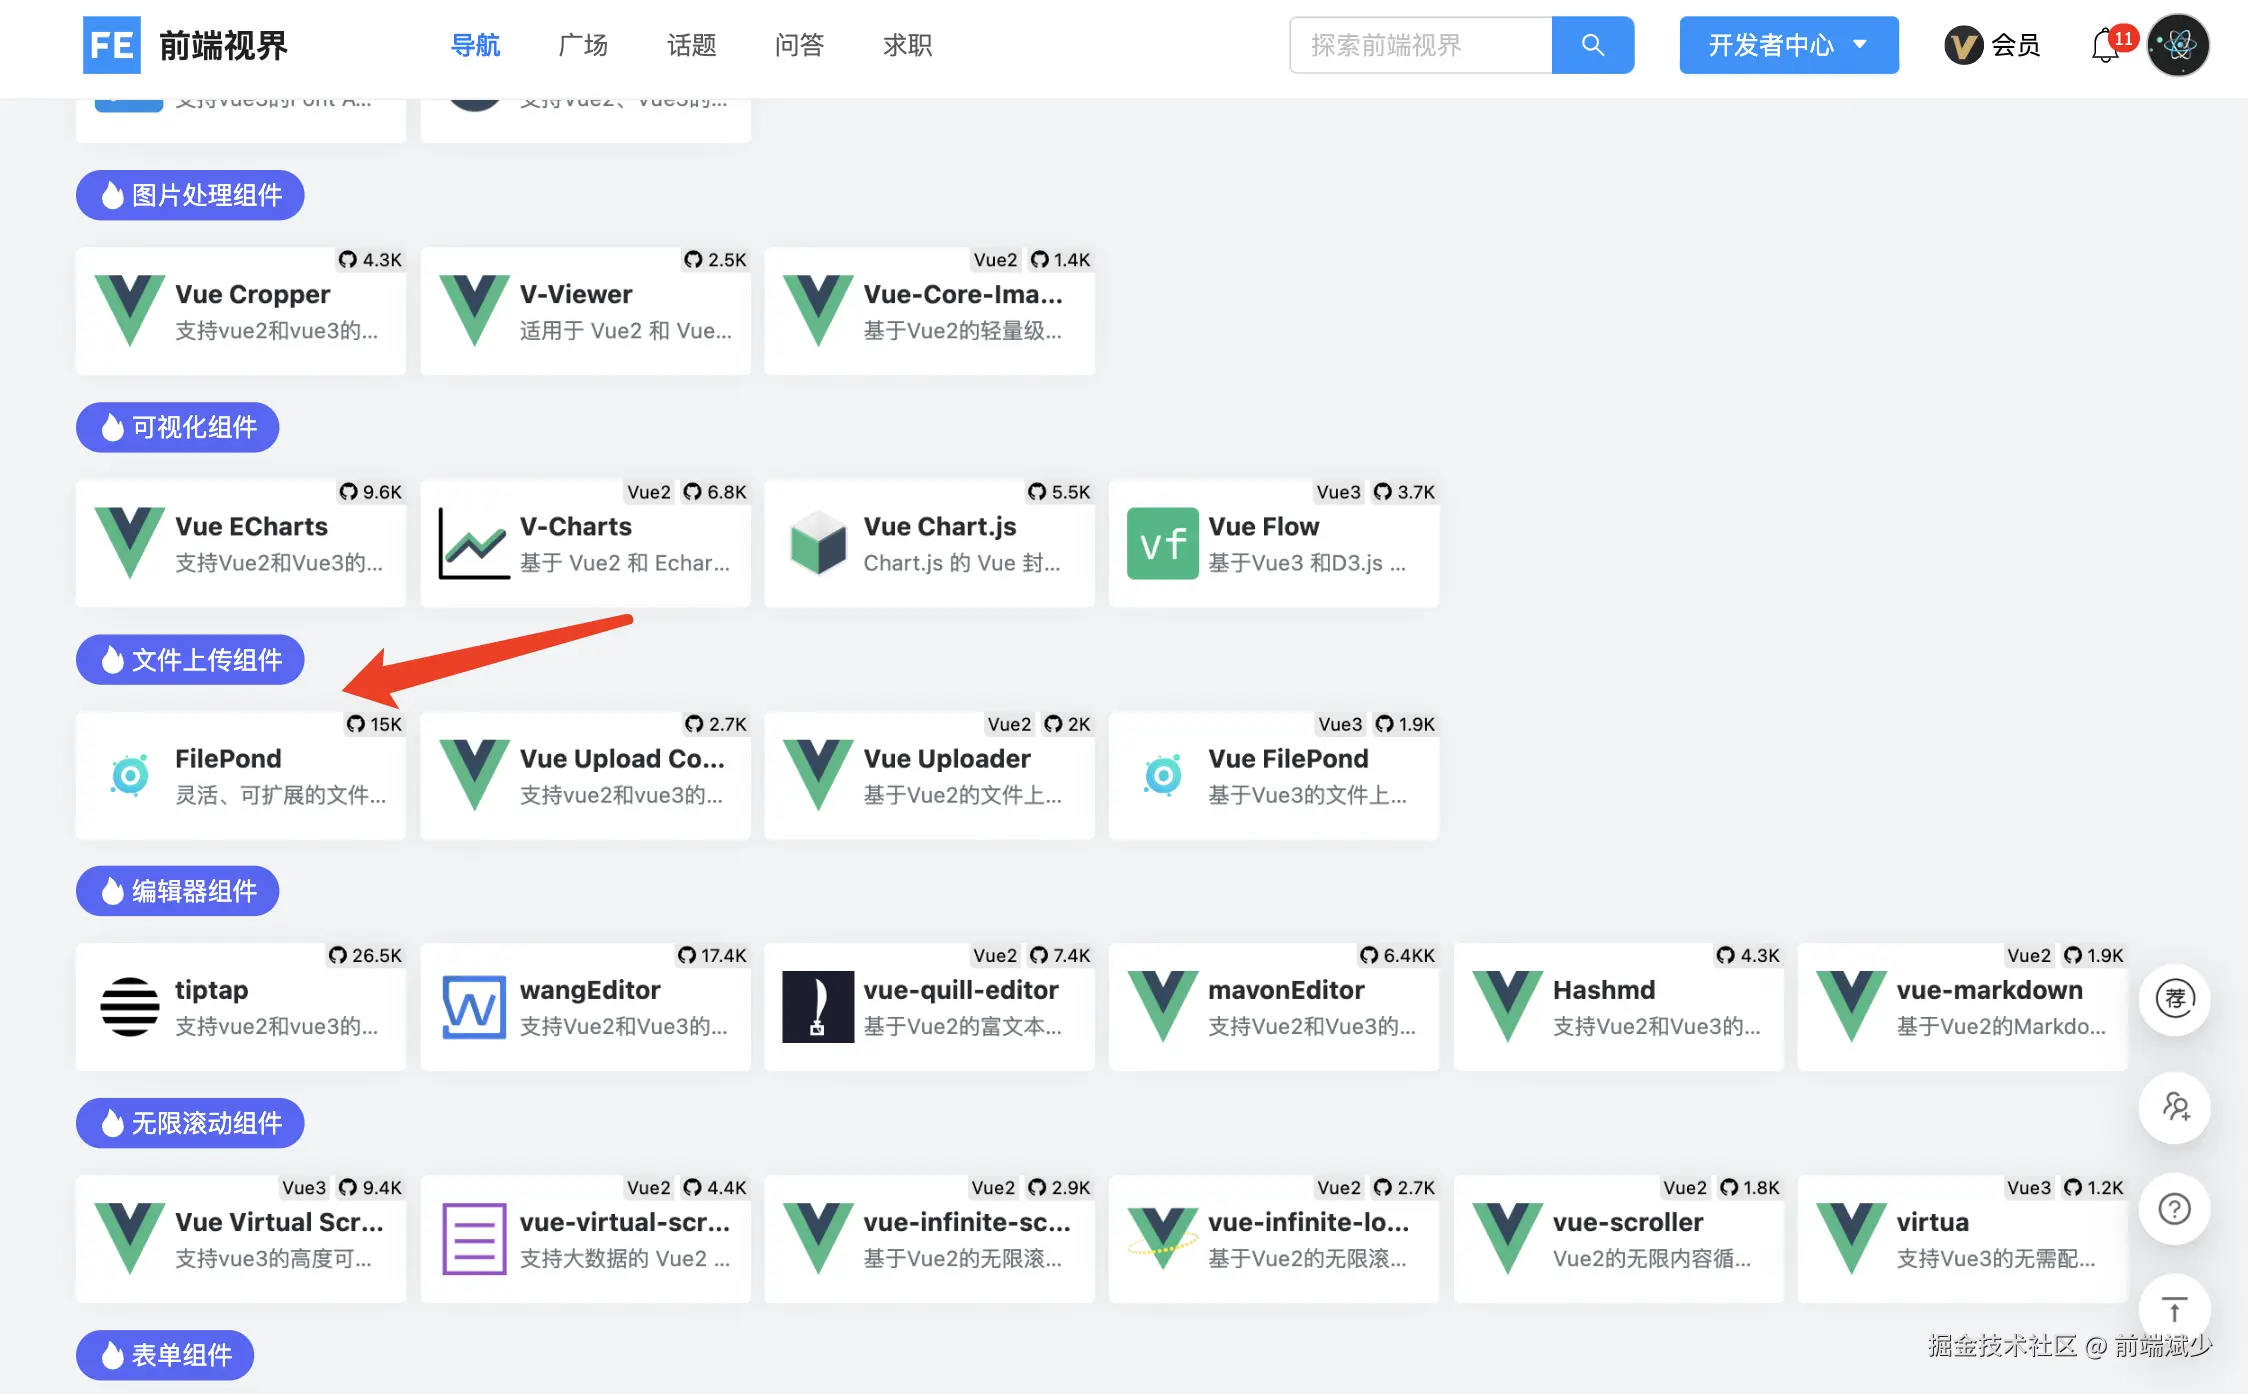Click the search magnifier button
This screenshot has height=1394, width=2248.
pos(1592,45)
